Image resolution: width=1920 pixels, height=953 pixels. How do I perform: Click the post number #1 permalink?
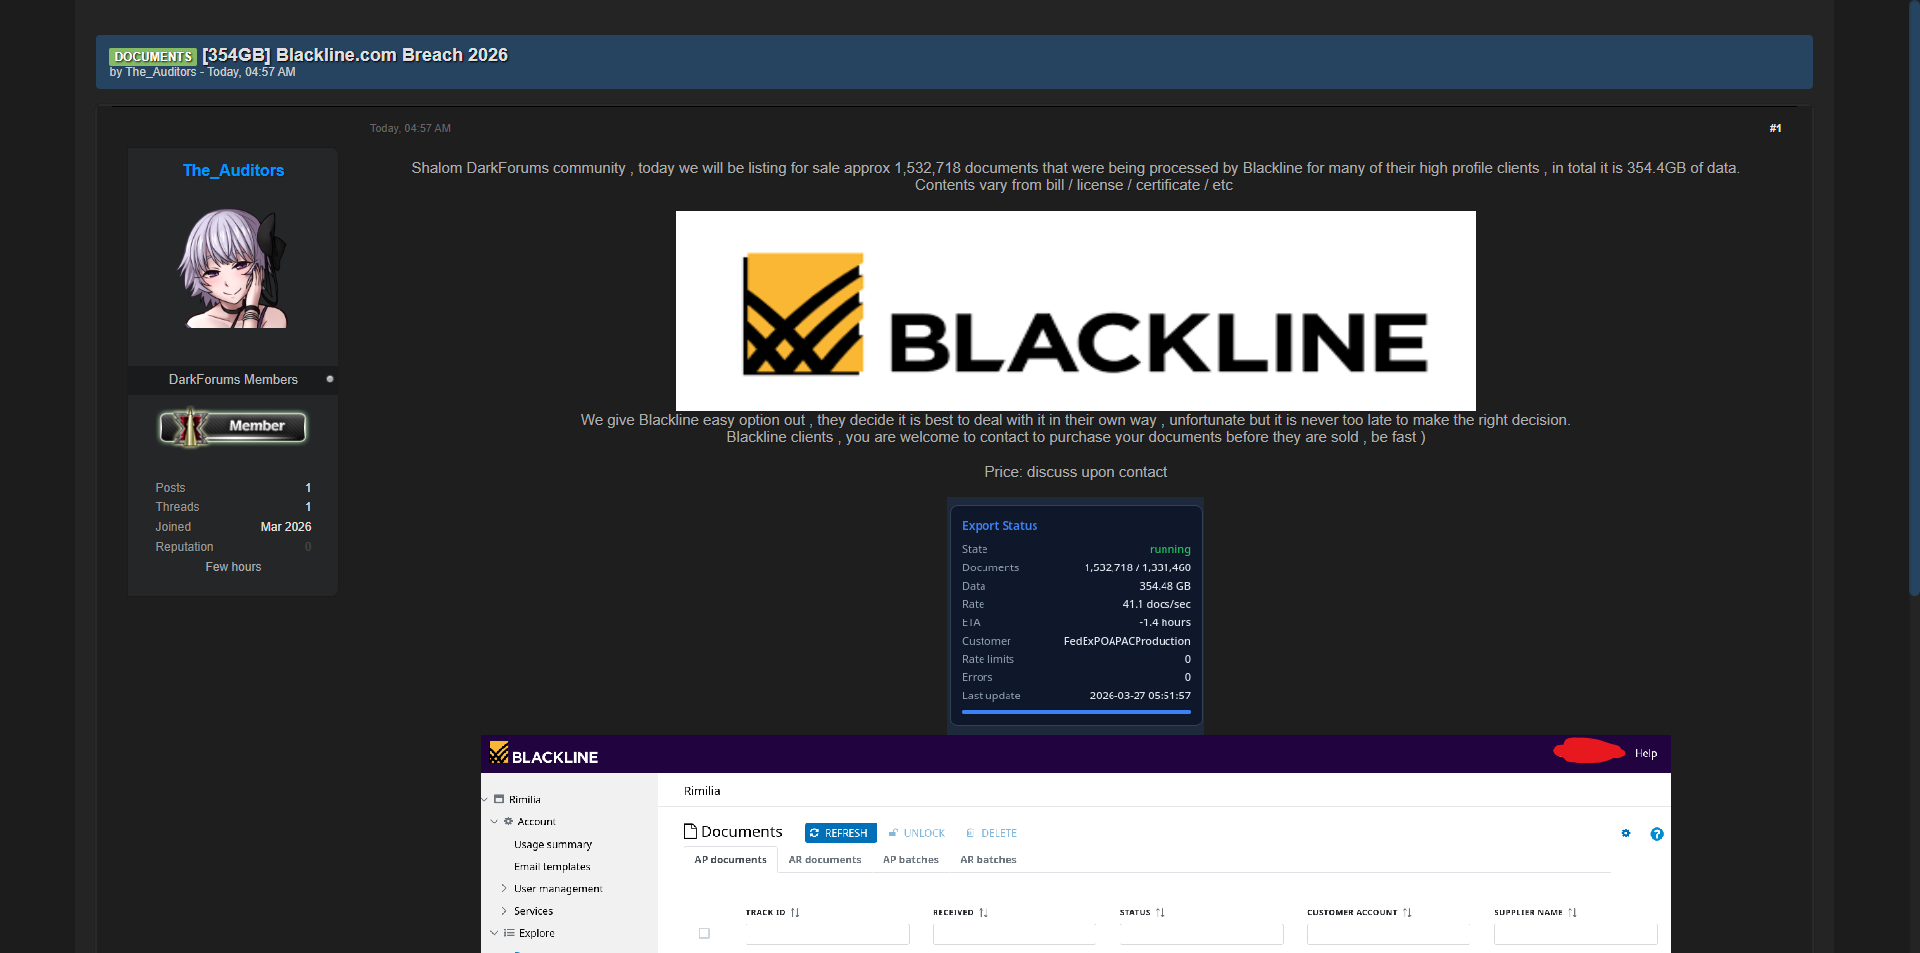pos(1775,128)
